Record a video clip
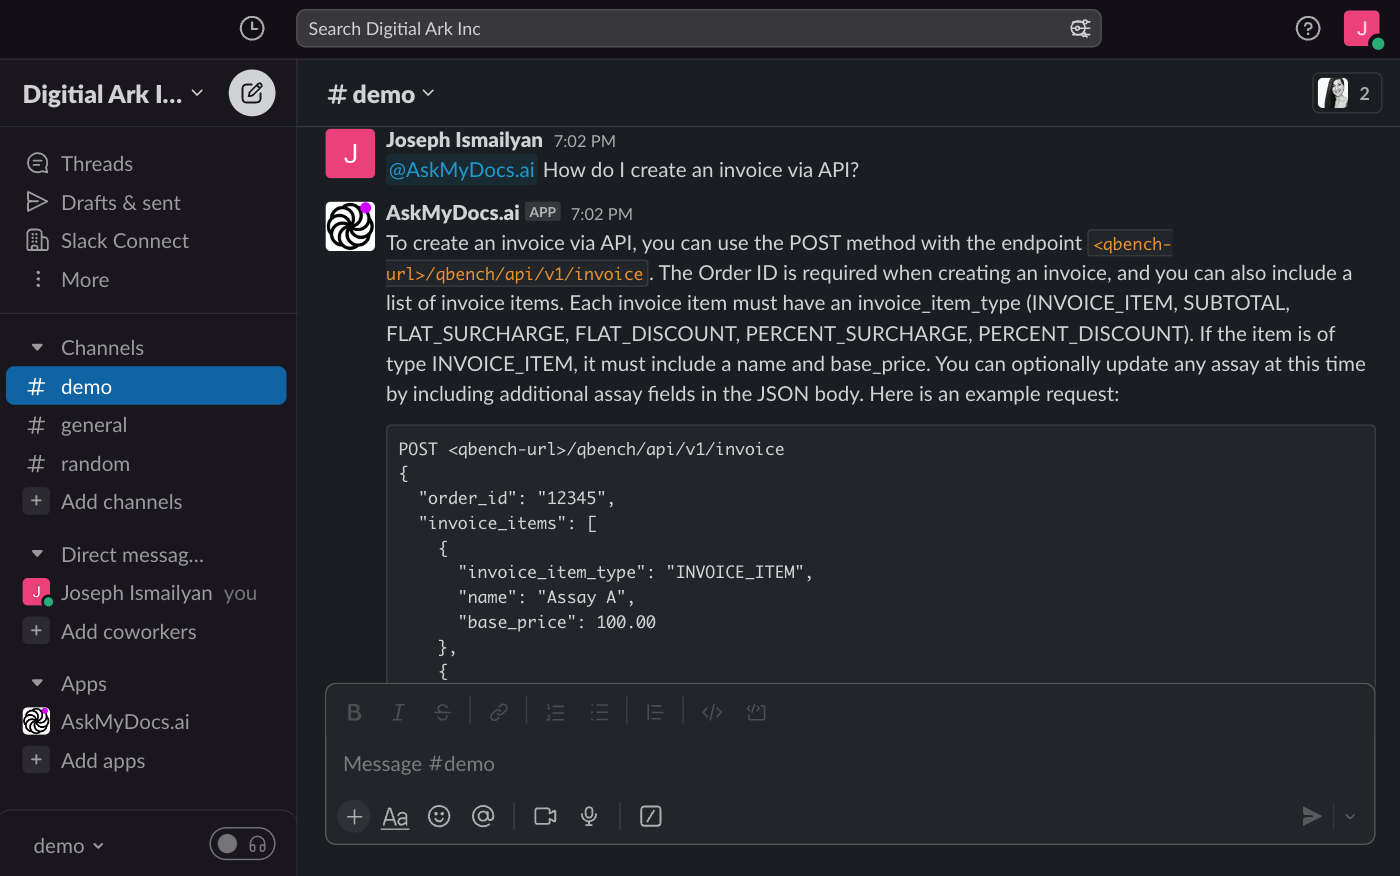1400x876 pixels. pyautogui.click(x=545, y=816)
